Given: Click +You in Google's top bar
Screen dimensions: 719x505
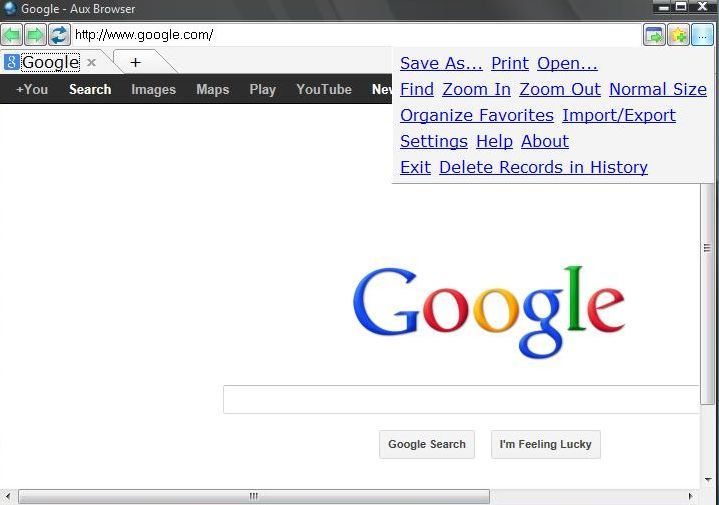Looking at the screenshot, I should click(32, 89).
